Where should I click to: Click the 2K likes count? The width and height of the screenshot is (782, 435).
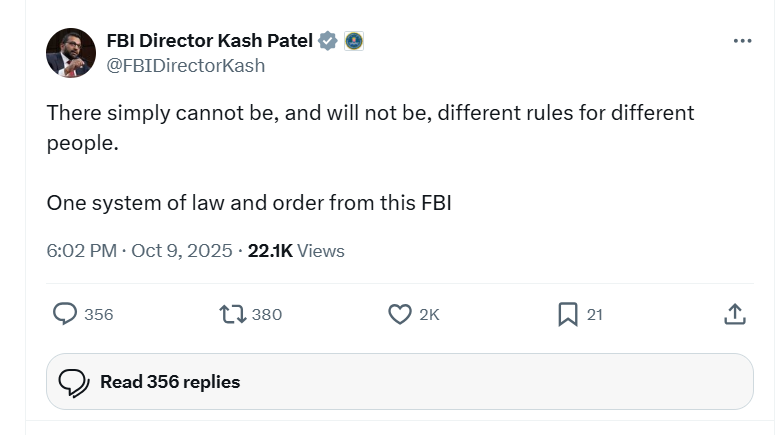tap(429, 314)
